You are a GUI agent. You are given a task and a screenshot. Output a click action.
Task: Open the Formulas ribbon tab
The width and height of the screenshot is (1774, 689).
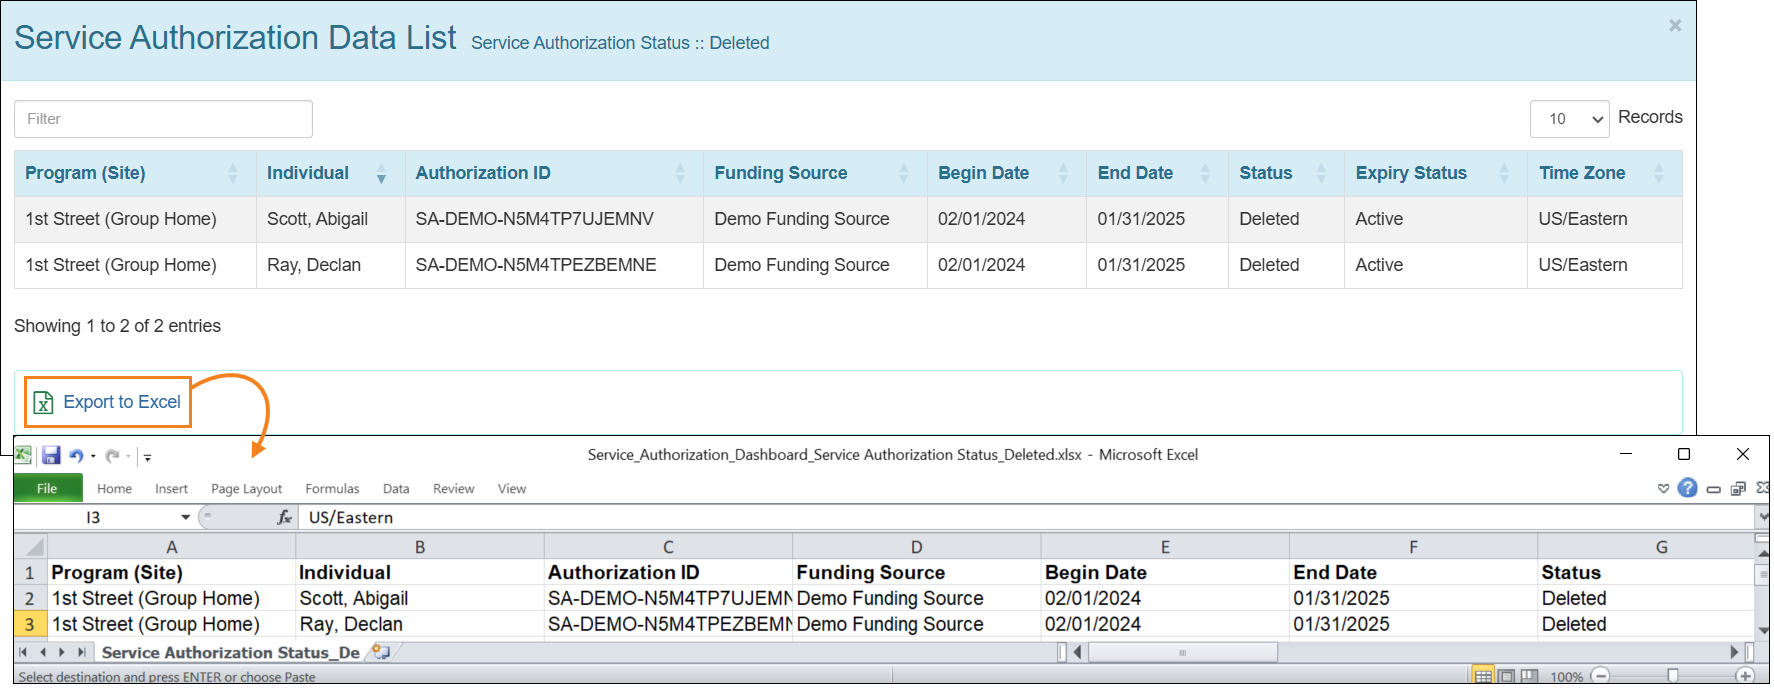click(332, 489)
